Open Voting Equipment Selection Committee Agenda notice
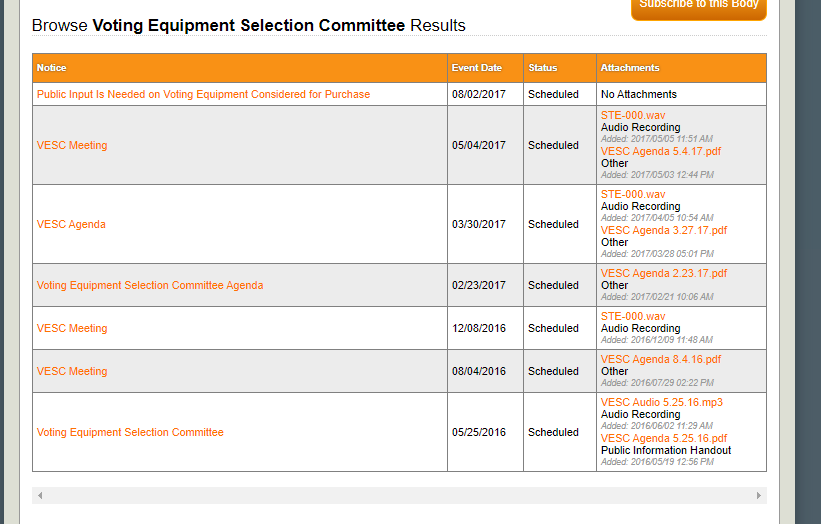Image resolution: width=821 pixels, height=524 pixels. tap(150, 285)
